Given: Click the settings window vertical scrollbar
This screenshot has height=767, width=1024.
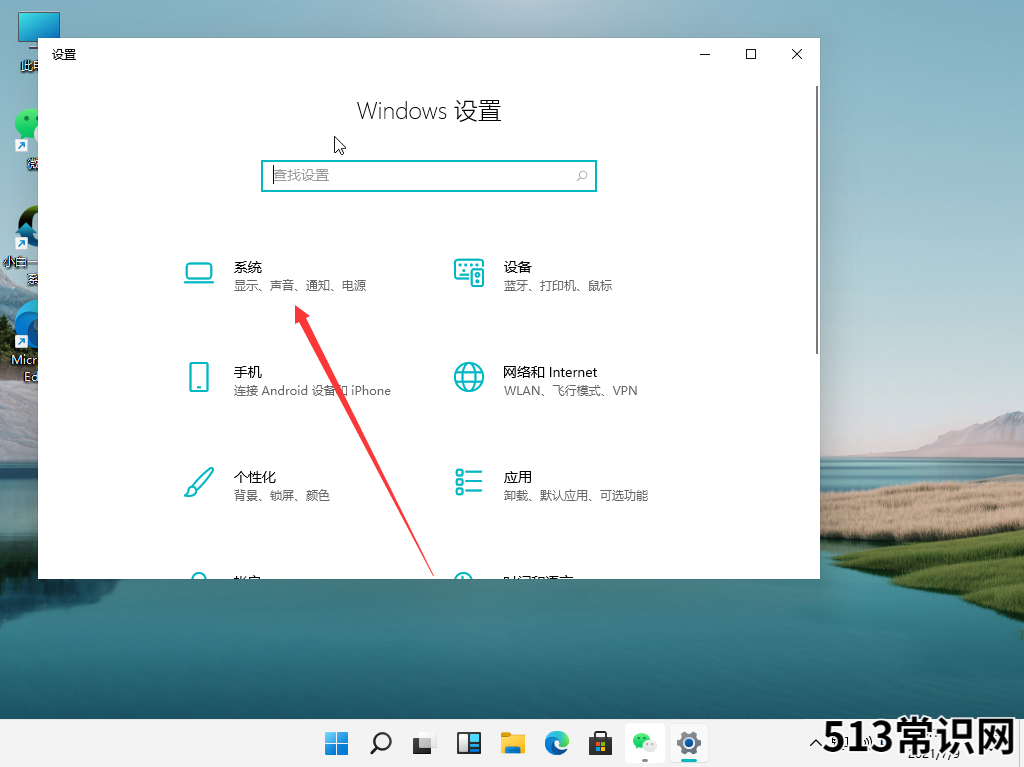Looking at the screenshot, I should pyautogui.click(x=817, y=220).
